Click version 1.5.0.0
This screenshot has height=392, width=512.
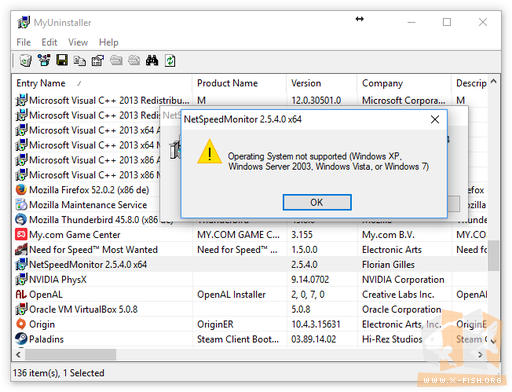304,250
